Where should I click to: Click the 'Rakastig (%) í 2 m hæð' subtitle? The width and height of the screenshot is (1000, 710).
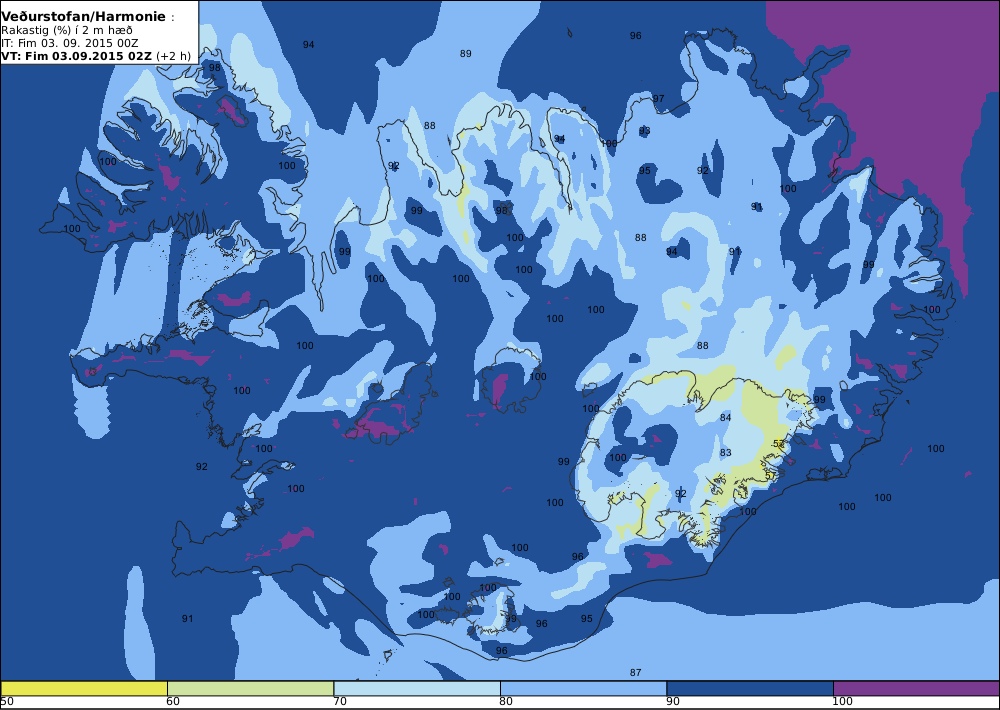coord(67,31)
